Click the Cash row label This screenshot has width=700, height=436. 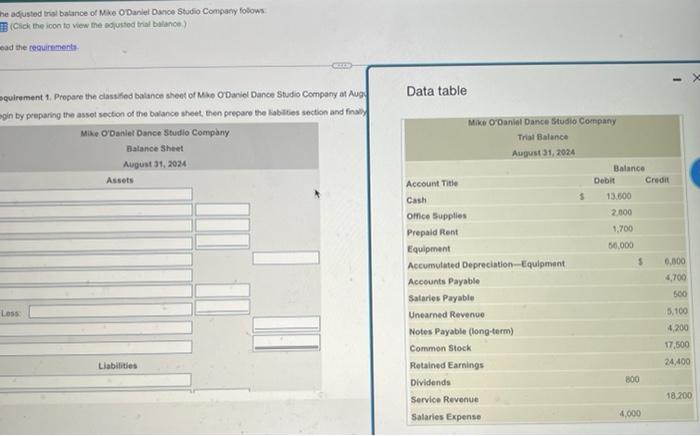416,200
